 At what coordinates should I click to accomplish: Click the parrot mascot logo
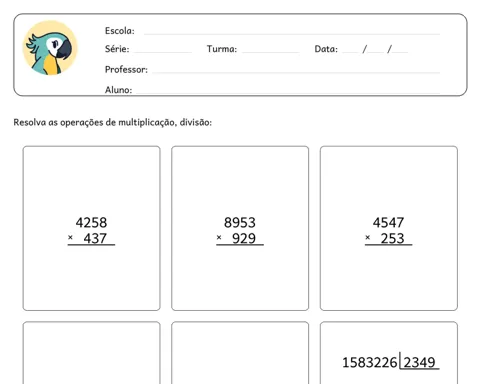(x=50, y=48)
